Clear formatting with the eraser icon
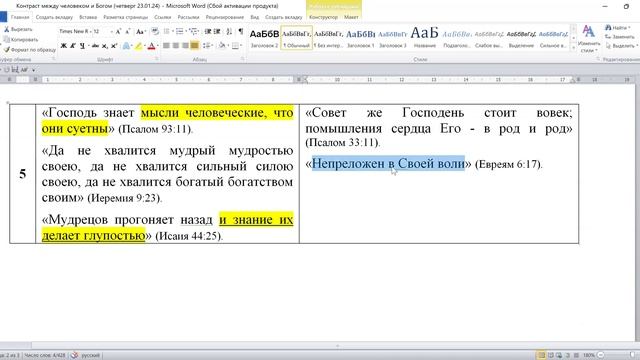 pos(155,31)
